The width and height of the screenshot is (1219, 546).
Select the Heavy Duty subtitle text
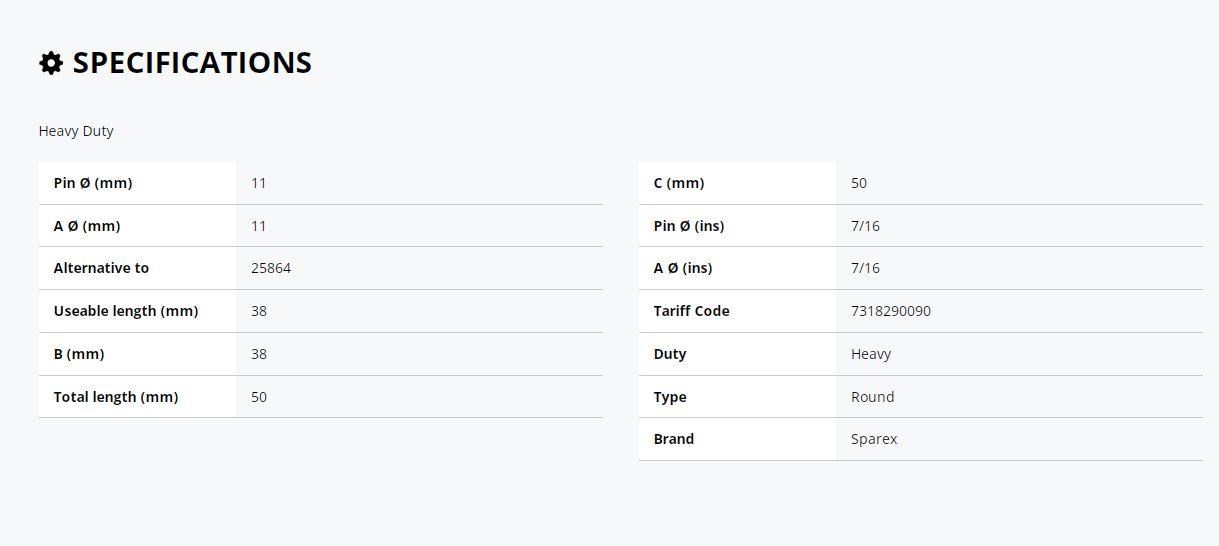(76, 131)
